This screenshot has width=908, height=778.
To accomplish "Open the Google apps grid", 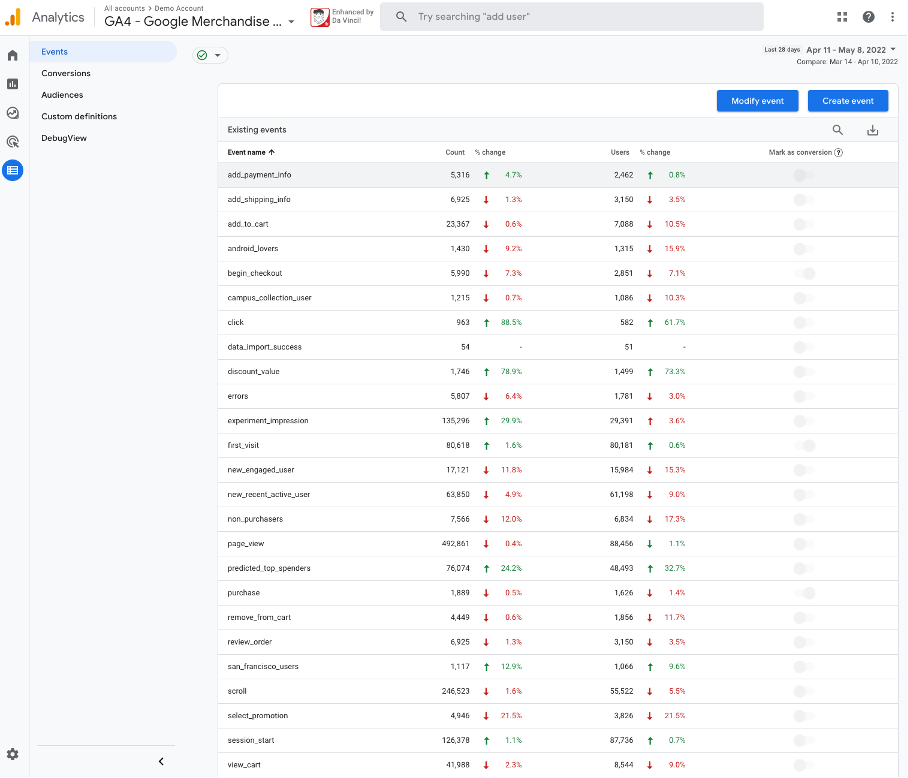I will [x=842, y=17].
